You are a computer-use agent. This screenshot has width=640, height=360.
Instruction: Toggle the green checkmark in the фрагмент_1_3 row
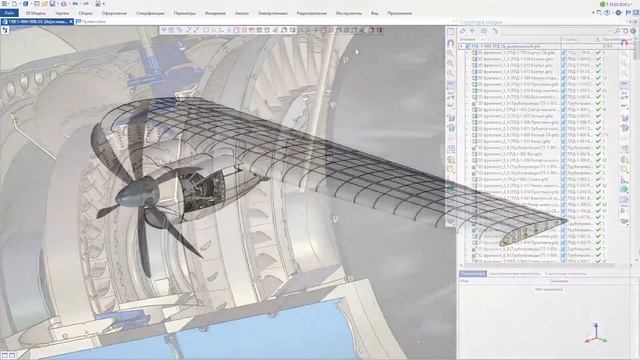tap(598, 65)
